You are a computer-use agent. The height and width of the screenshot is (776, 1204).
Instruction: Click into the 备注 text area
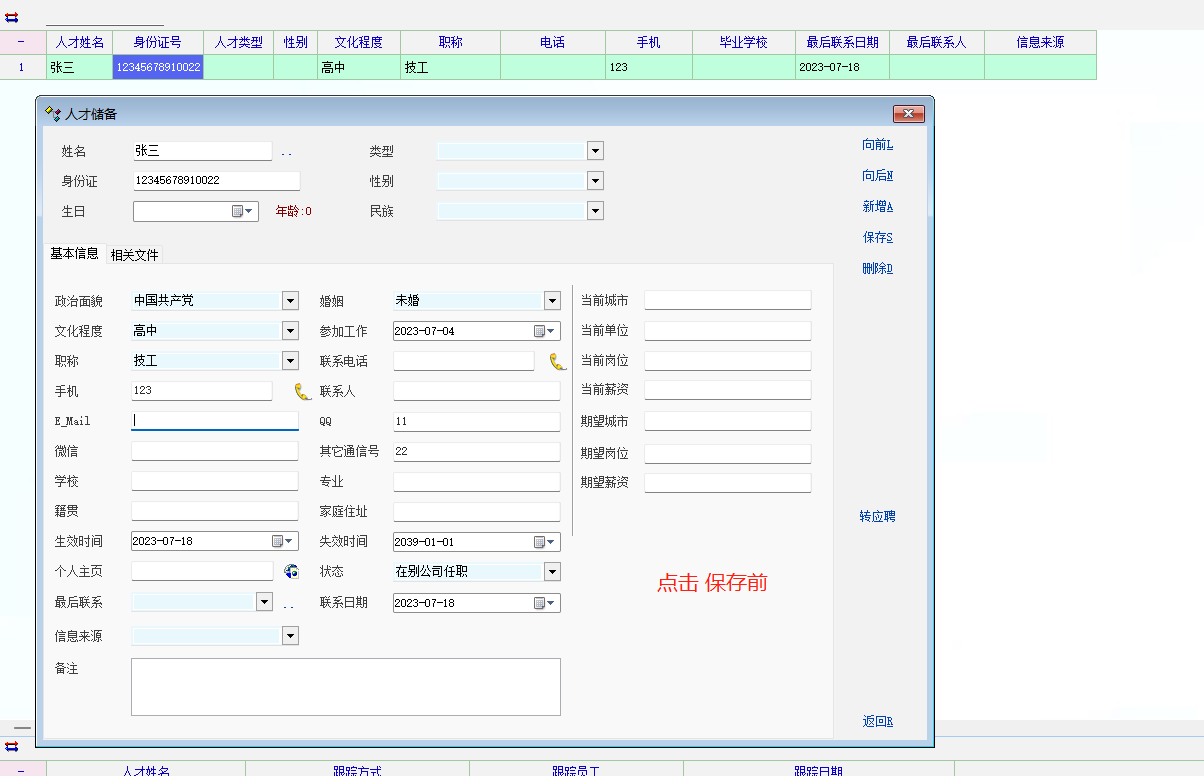tap(345, 686)
